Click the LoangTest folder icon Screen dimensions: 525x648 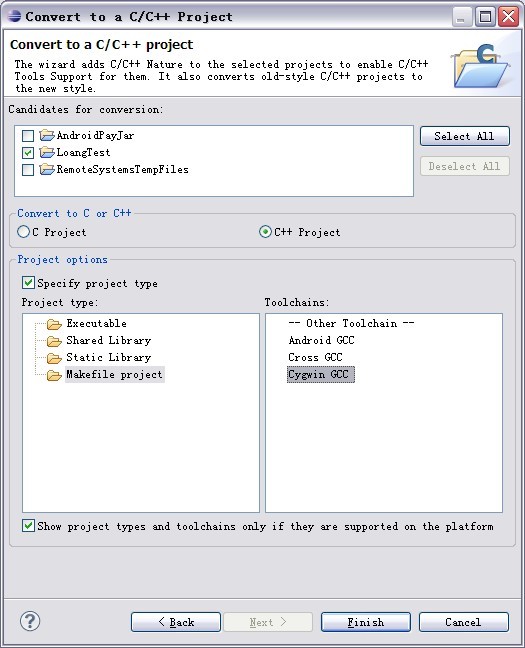[47, 152]
